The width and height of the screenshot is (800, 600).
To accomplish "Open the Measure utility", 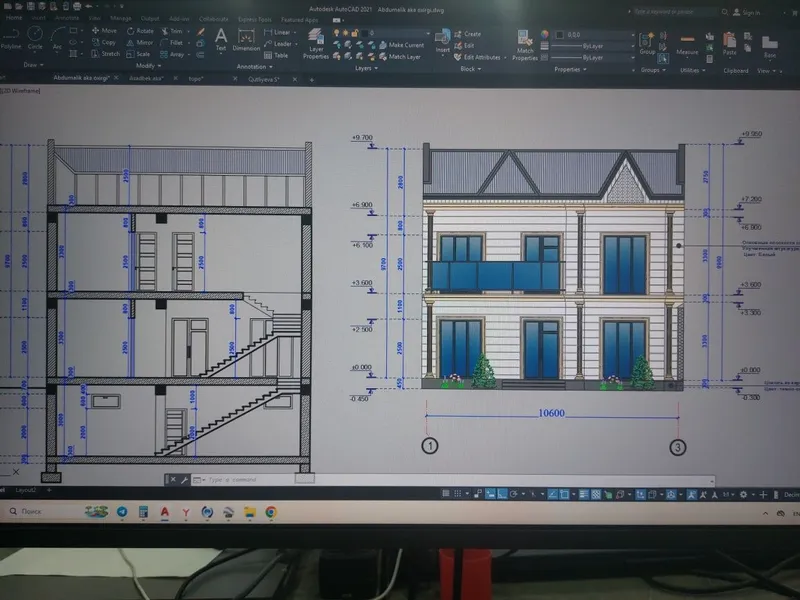I will point(687,45).
